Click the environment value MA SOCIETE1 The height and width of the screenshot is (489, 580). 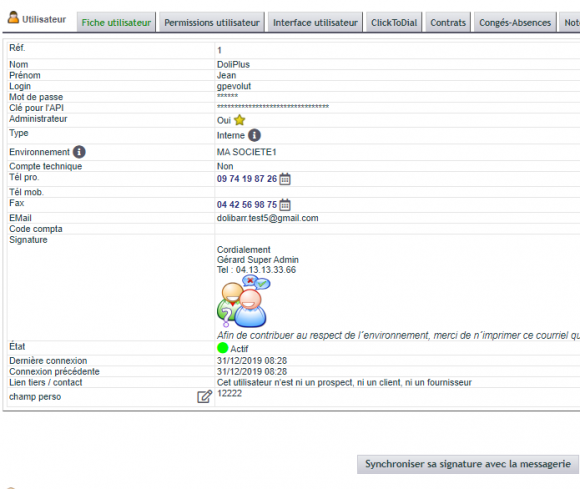coord(246,152)
